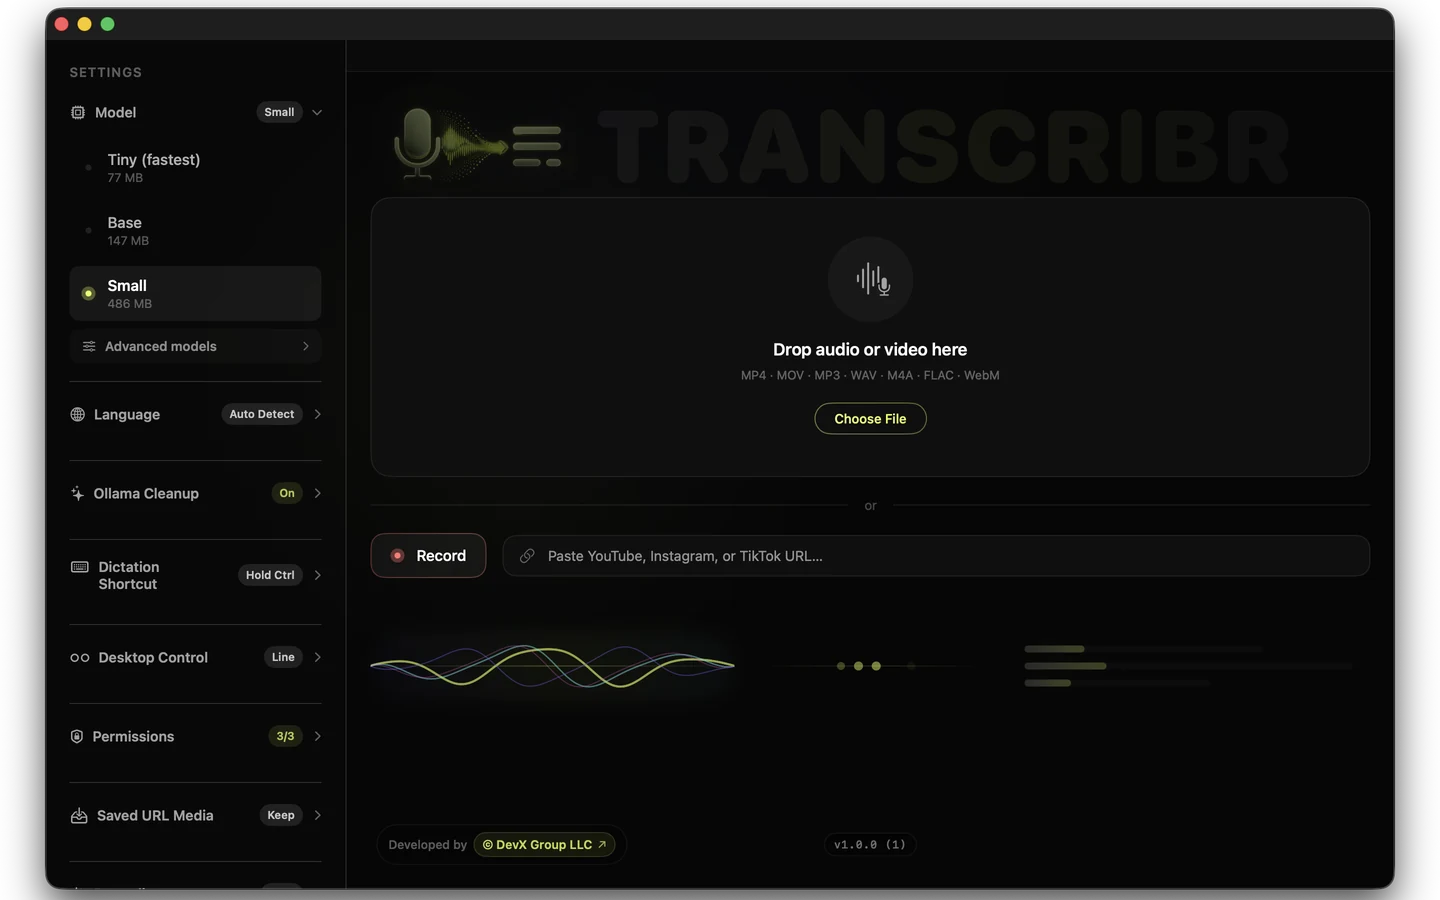Click the Small model badge
The image size is (1440, 900).
coord(279,112)
